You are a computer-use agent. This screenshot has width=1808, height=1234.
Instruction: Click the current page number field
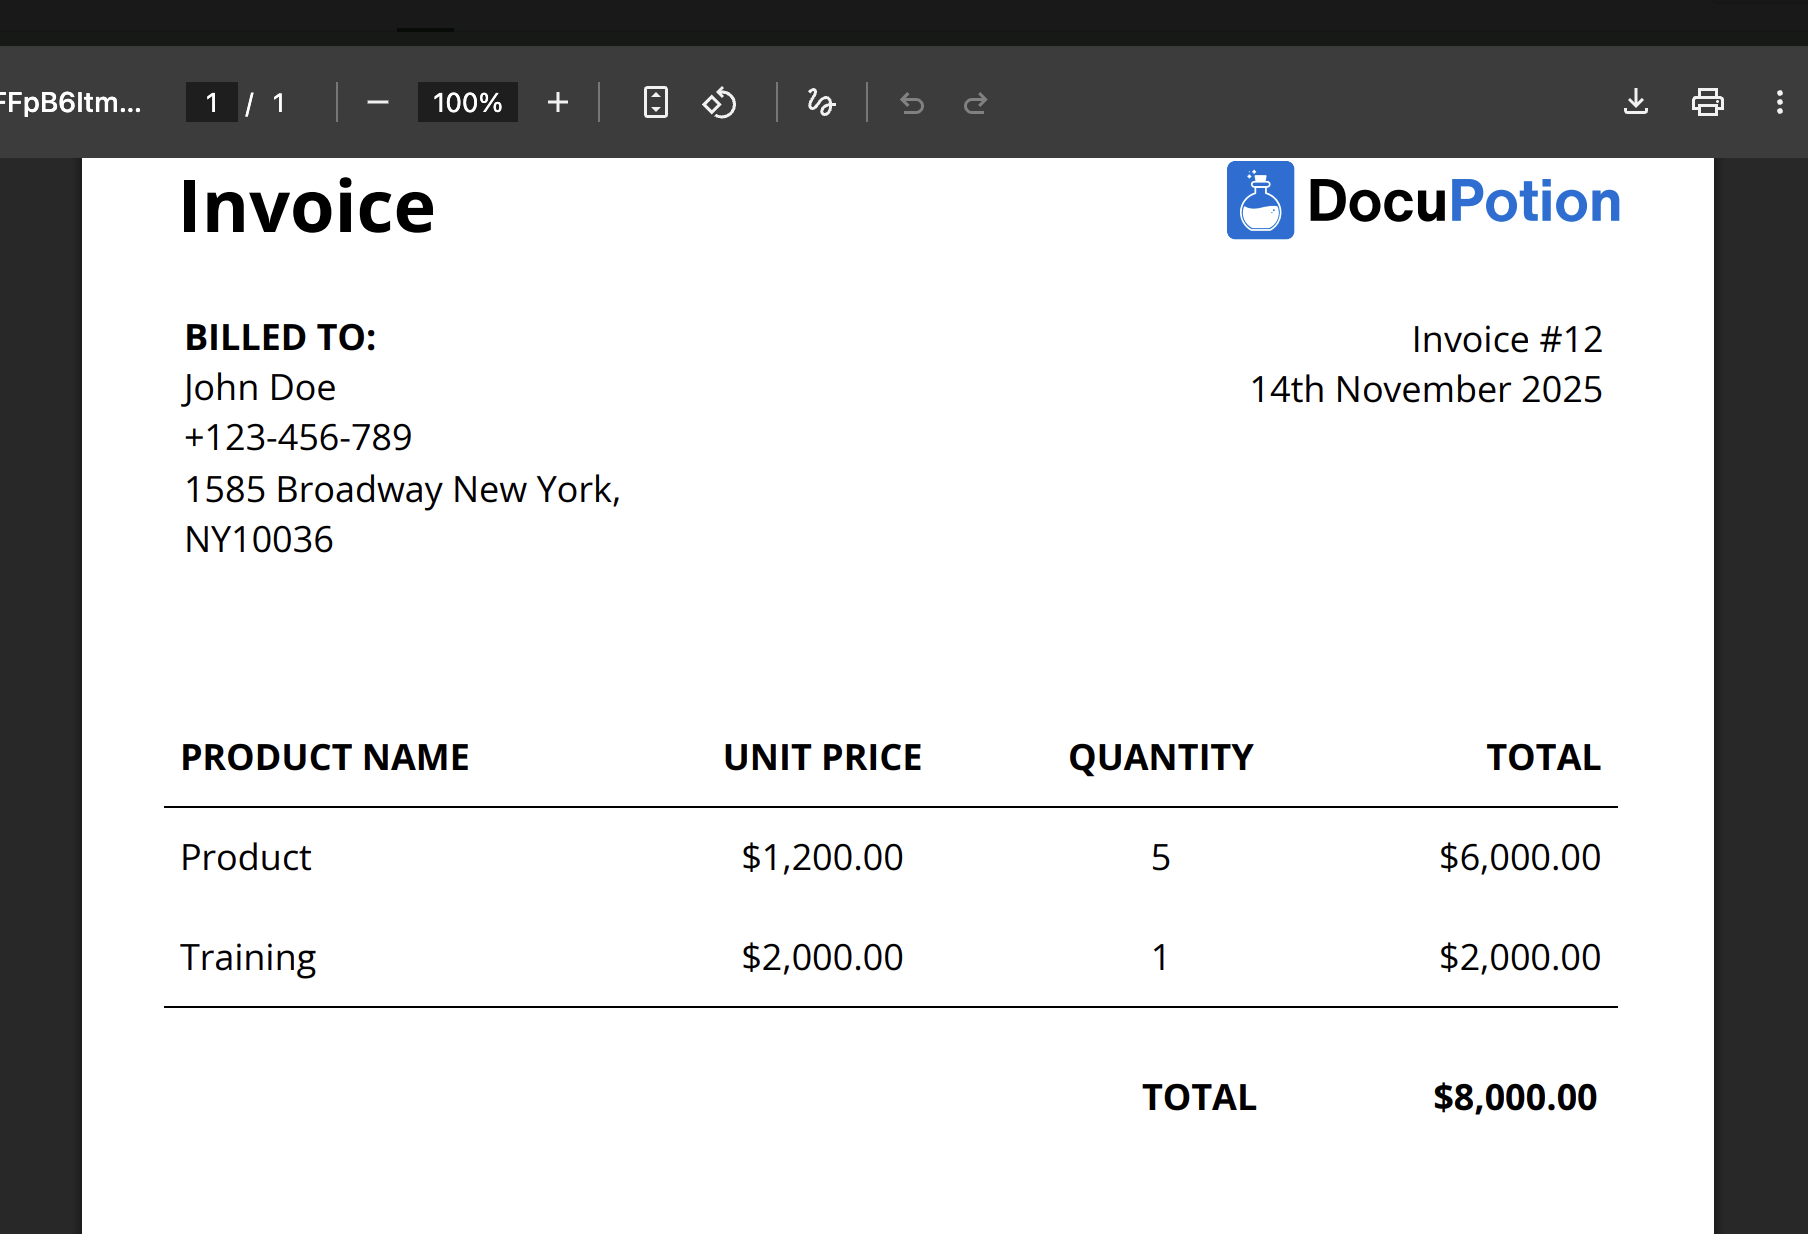(212, 102)
